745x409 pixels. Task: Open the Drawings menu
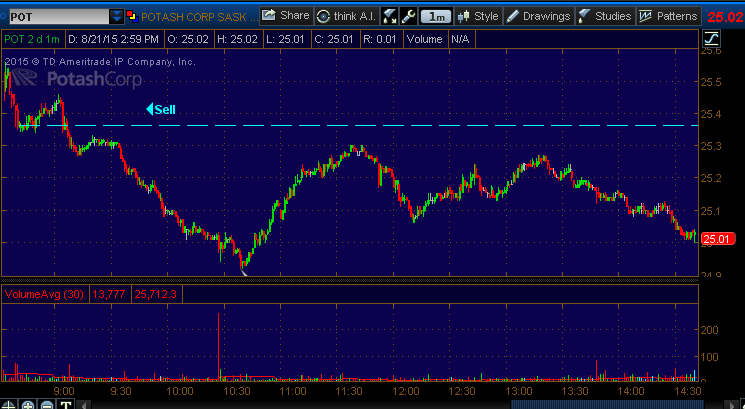click(539, 16)
